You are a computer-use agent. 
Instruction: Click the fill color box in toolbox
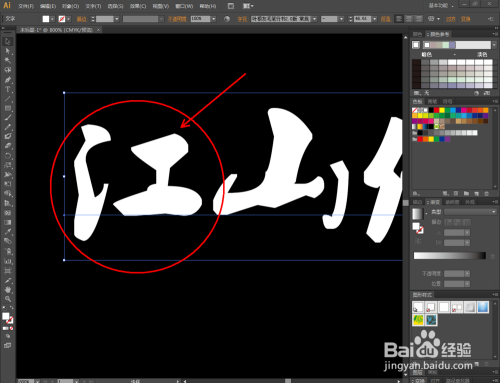click(6, 316)
